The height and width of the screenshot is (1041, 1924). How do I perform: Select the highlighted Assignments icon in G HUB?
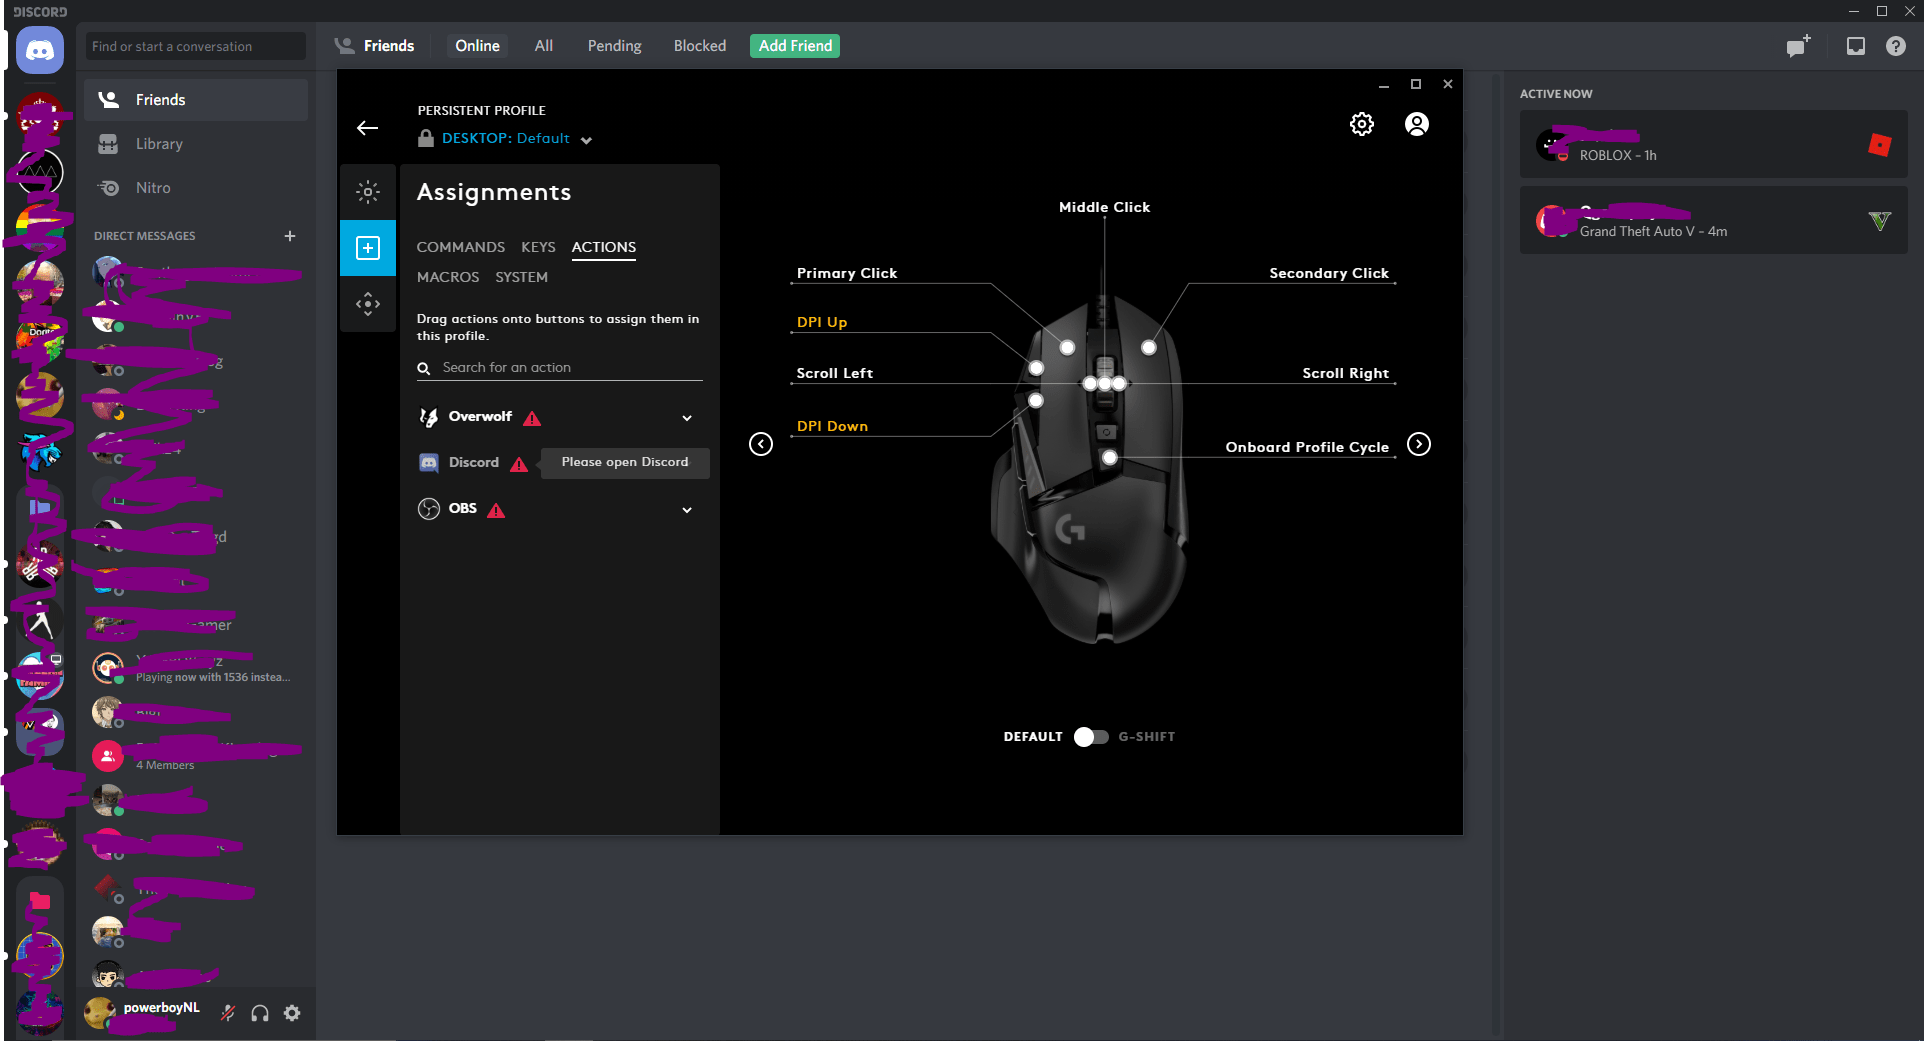point(368,247)
